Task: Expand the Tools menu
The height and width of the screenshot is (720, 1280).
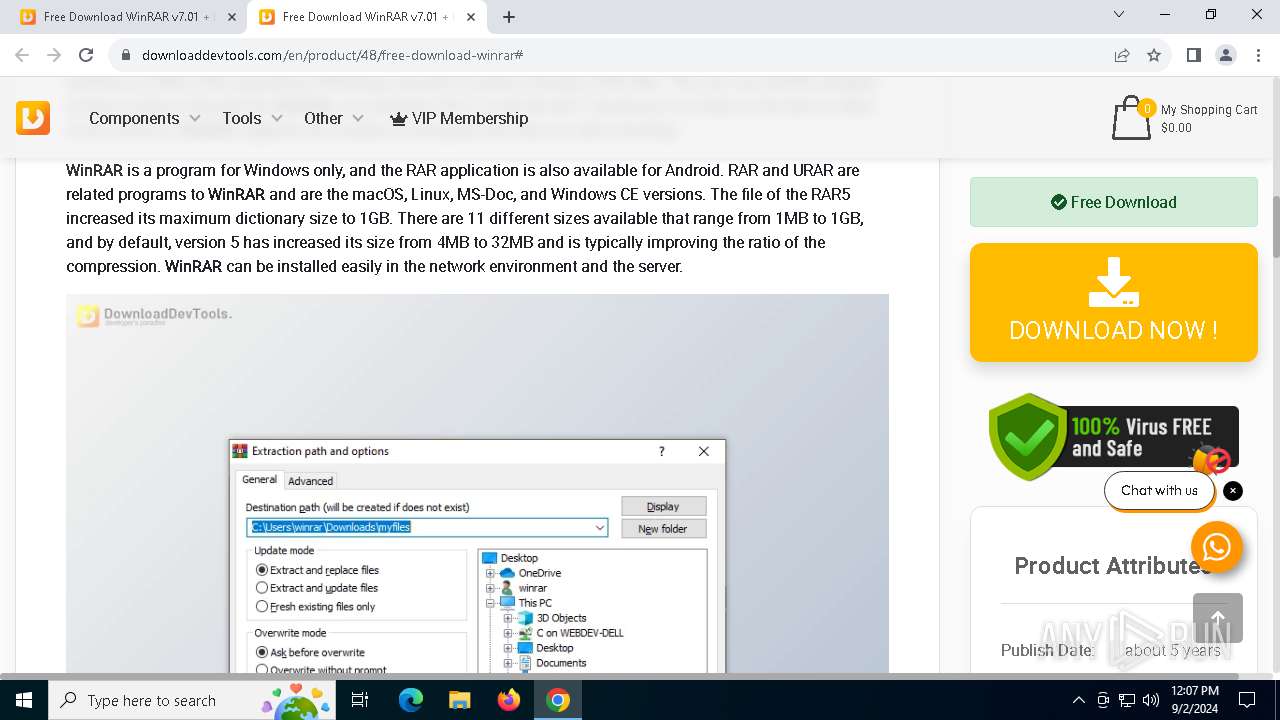Action: (252, 118)
